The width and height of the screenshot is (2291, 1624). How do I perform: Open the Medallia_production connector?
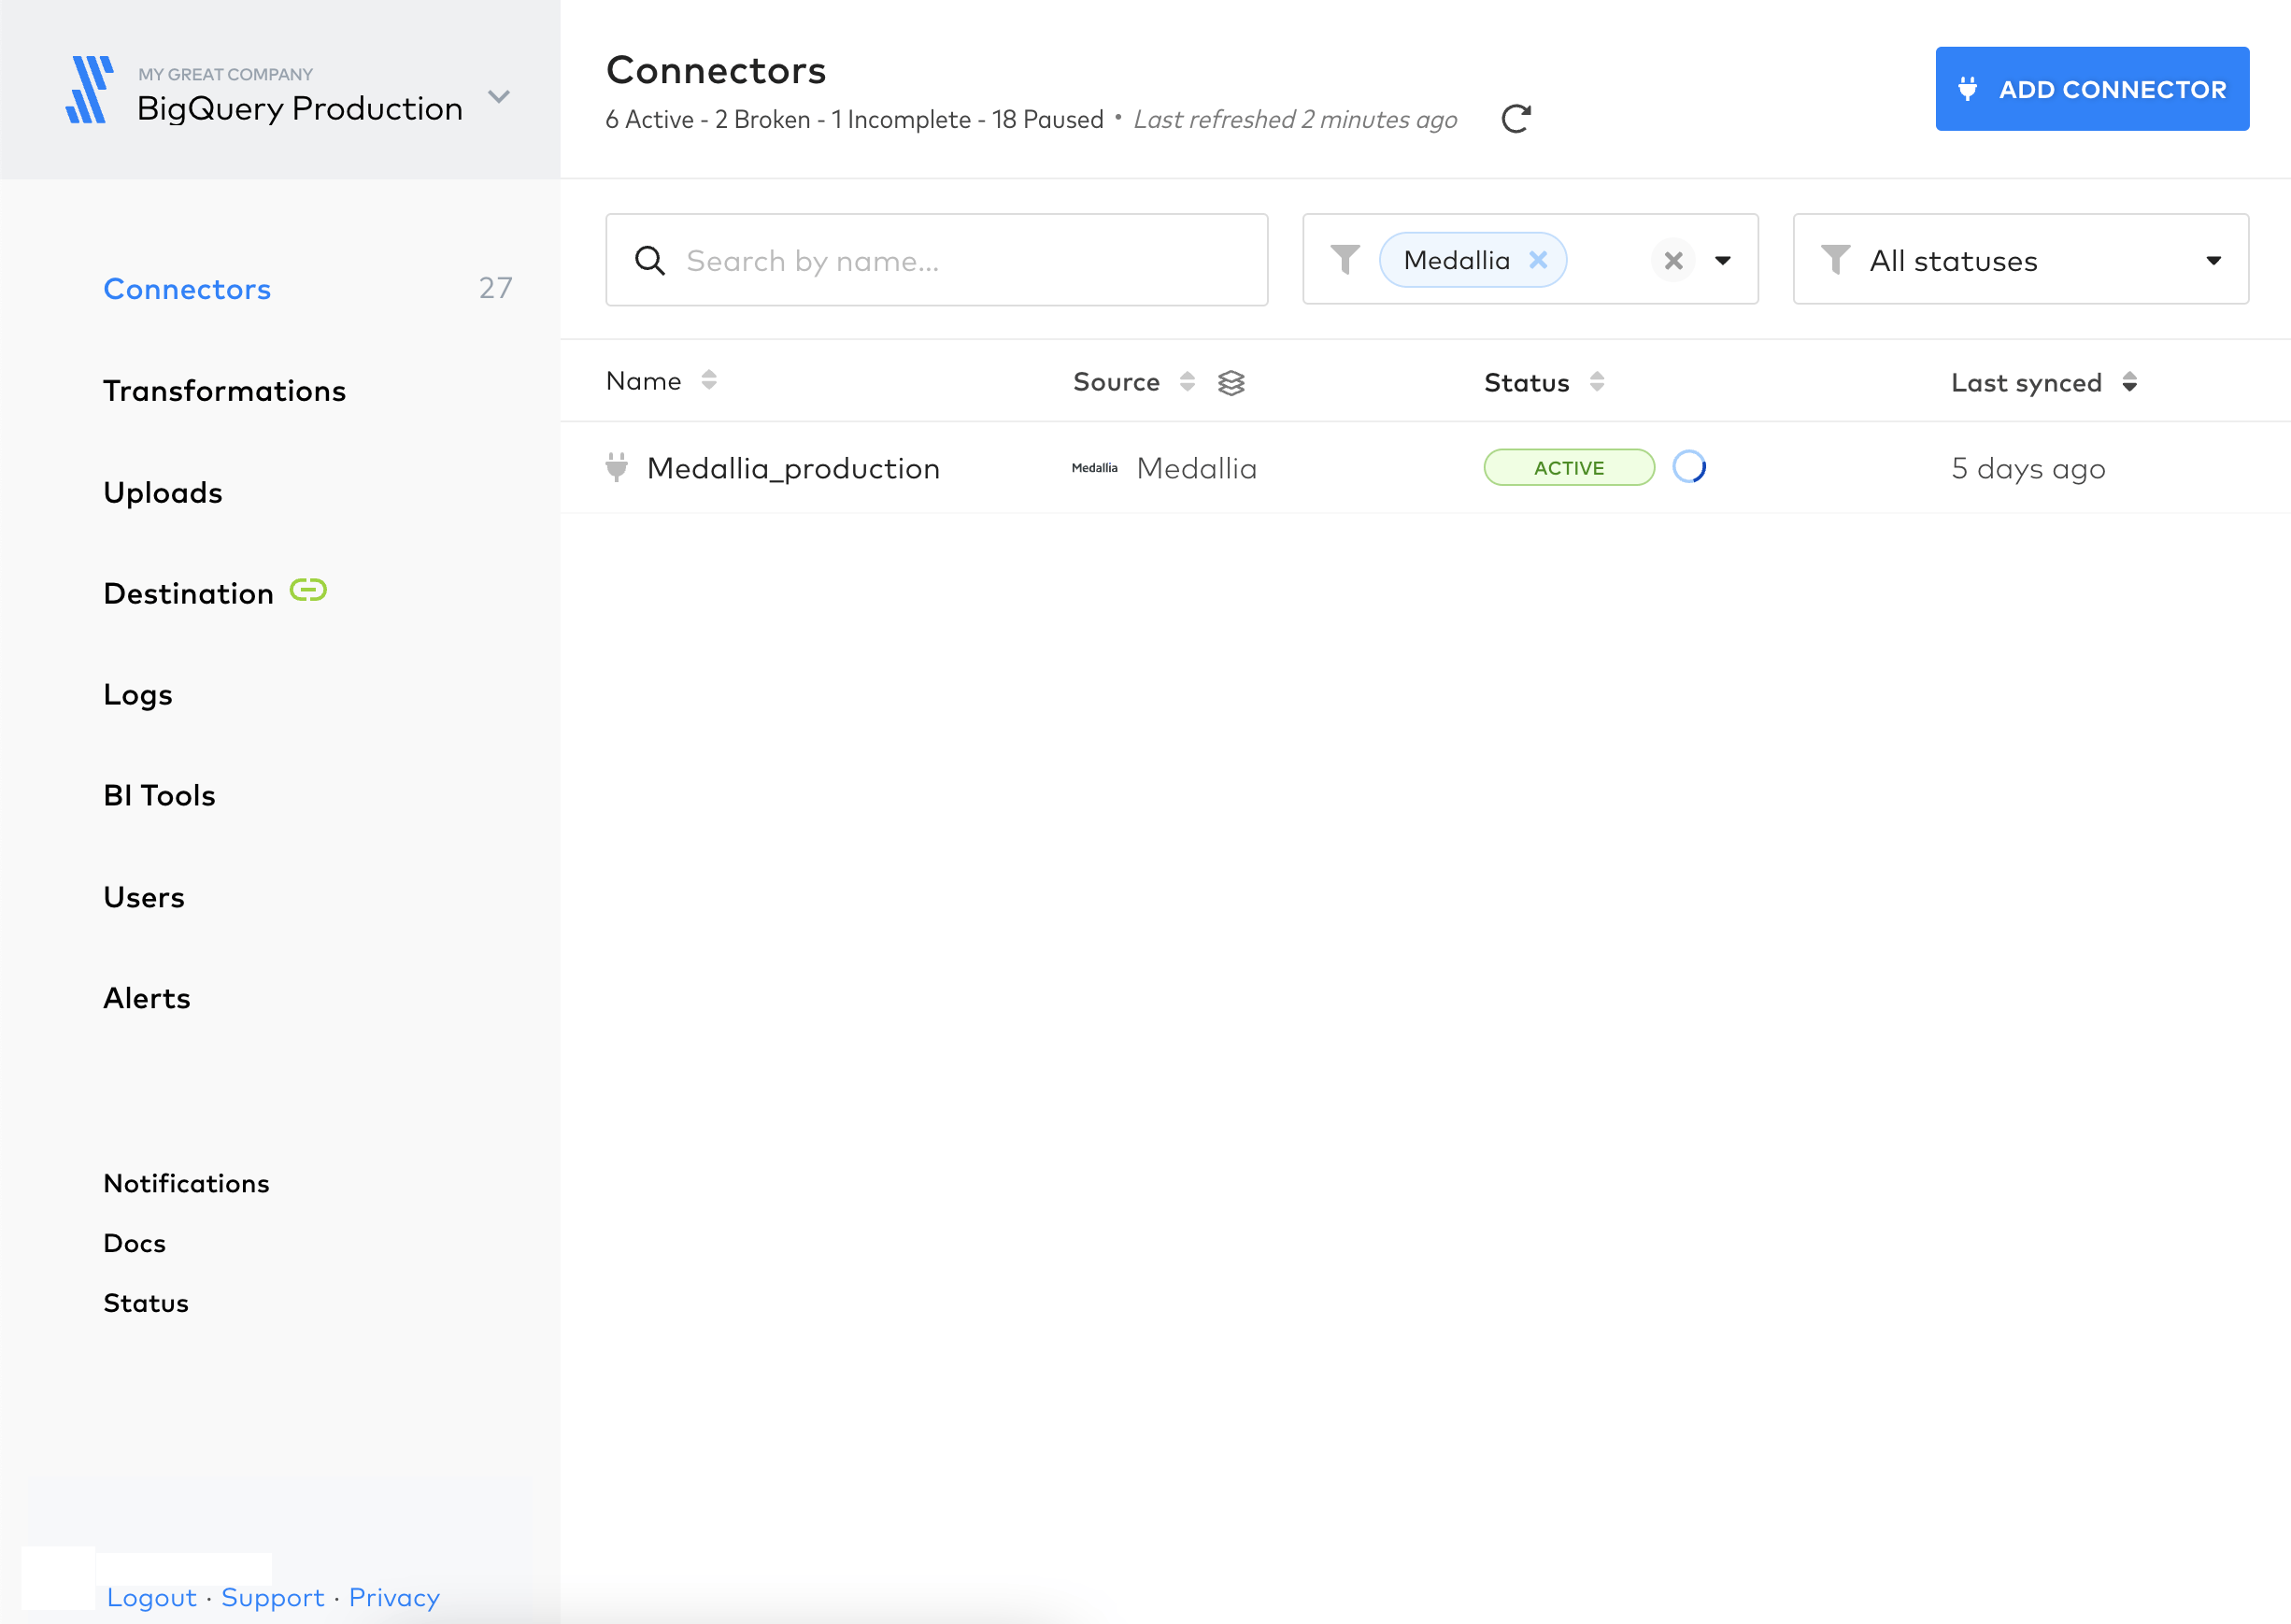[793, 468]
